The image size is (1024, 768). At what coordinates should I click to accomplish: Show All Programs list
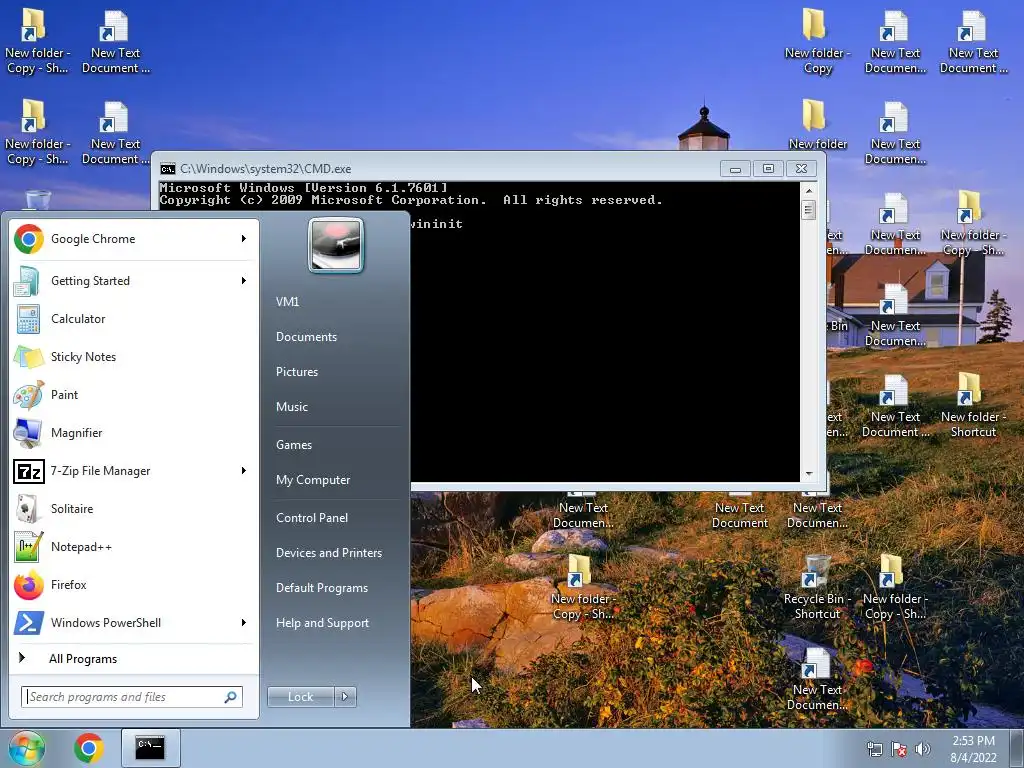[x=133, y=658]
